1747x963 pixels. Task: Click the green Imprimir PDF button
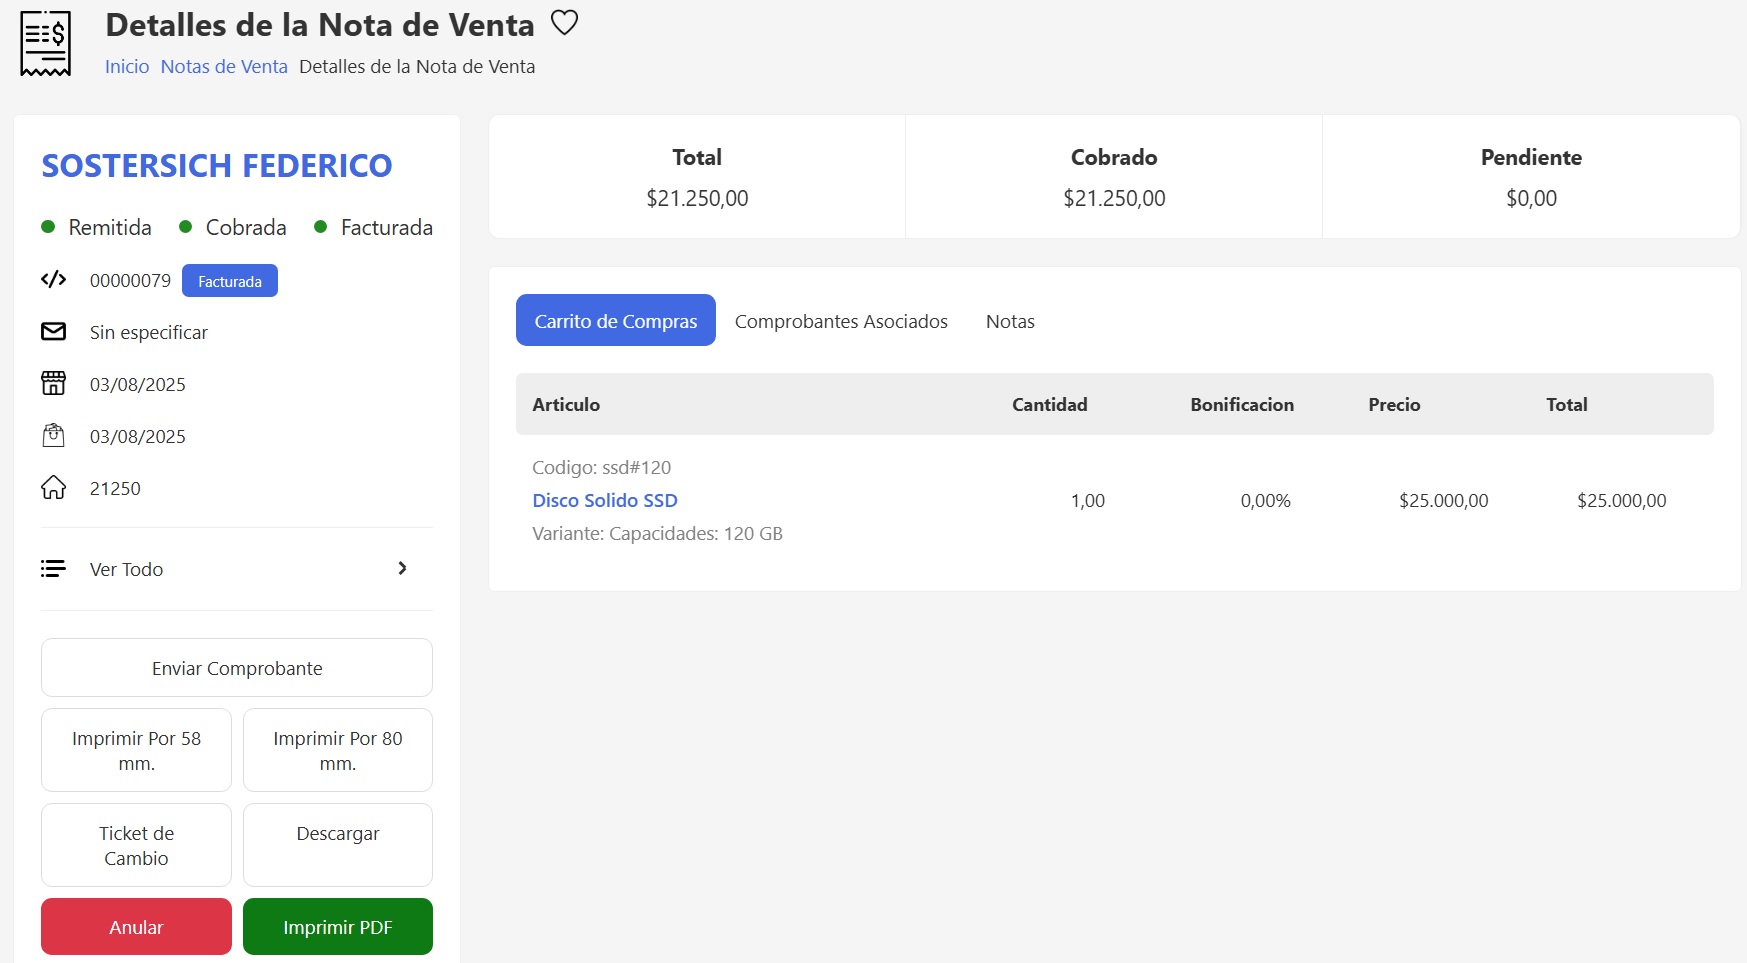[338, 927]
